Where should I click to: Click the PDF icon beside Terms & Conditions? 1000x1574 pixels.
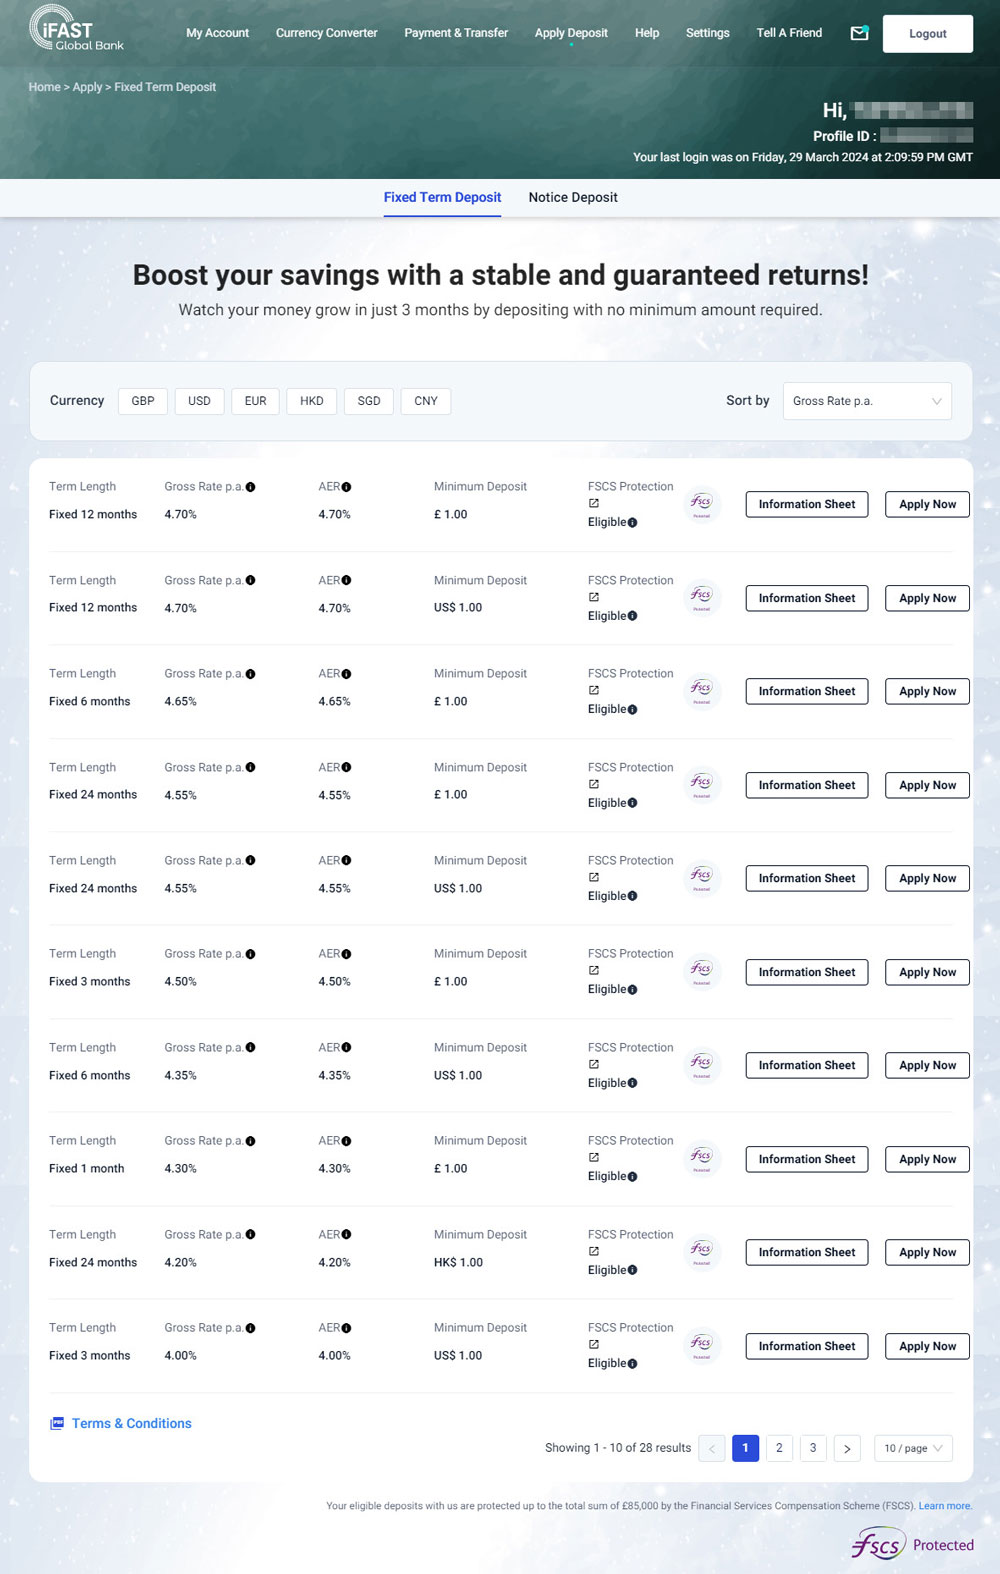coord(57,1423)
